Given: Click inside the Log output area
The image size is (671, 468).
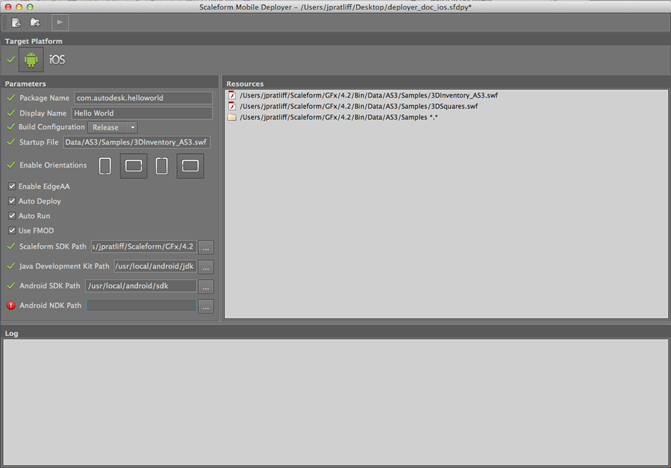Looking at the screenshot, I should click(x=335, y=402).
